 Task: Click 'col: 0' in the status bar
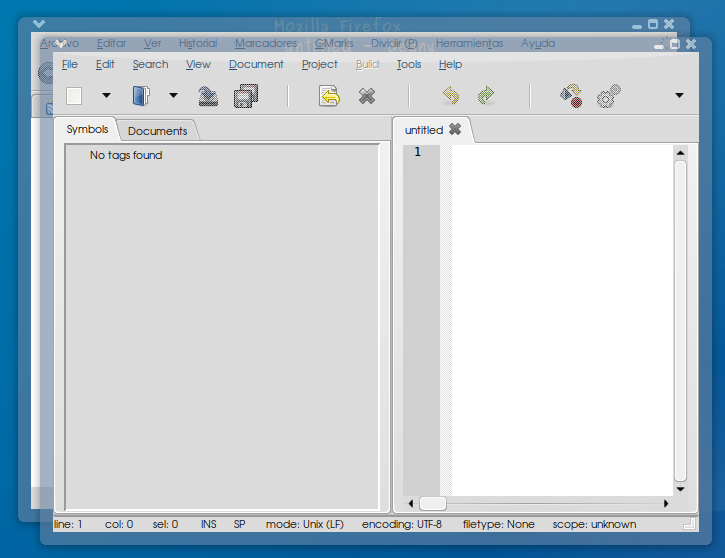click(119, 524)
